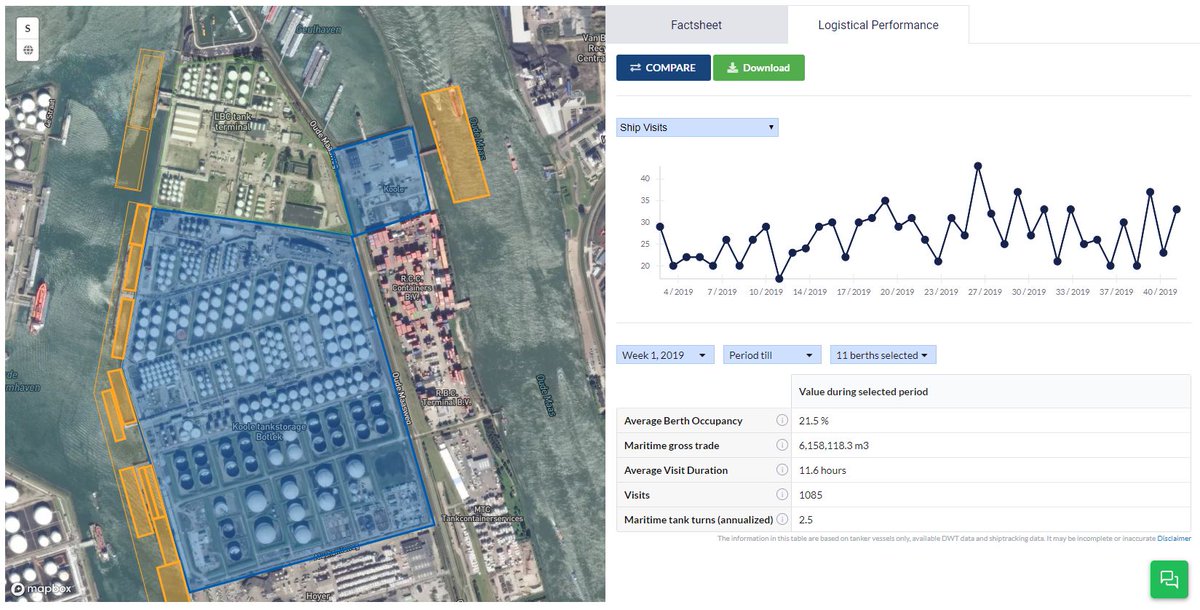Click the lowest chart point at week 11
This screenshot has width=1200, height=610.
point(779,279)
